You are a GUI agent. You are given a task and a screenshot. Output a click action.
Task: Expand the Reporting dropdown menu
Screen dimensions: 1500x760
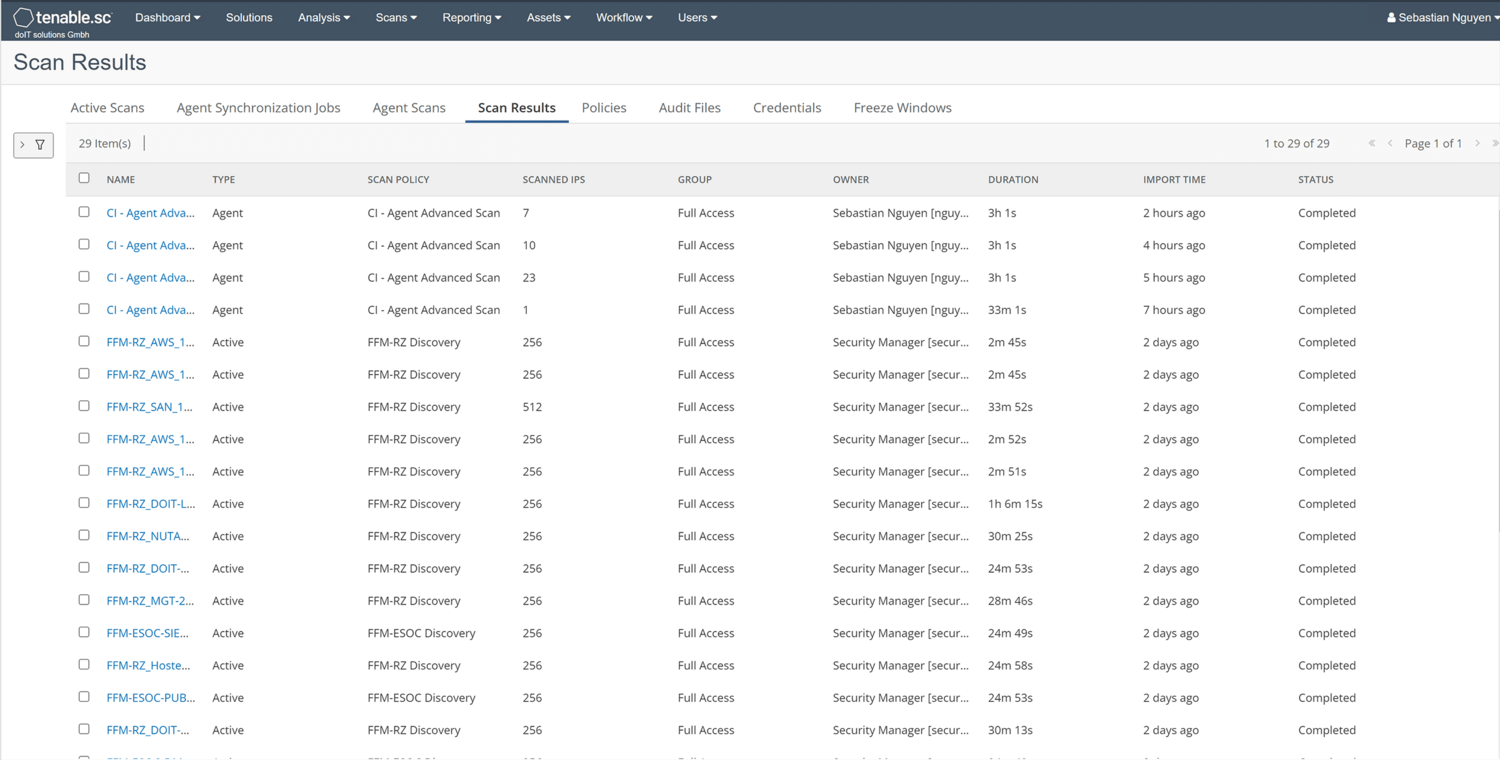472,18
